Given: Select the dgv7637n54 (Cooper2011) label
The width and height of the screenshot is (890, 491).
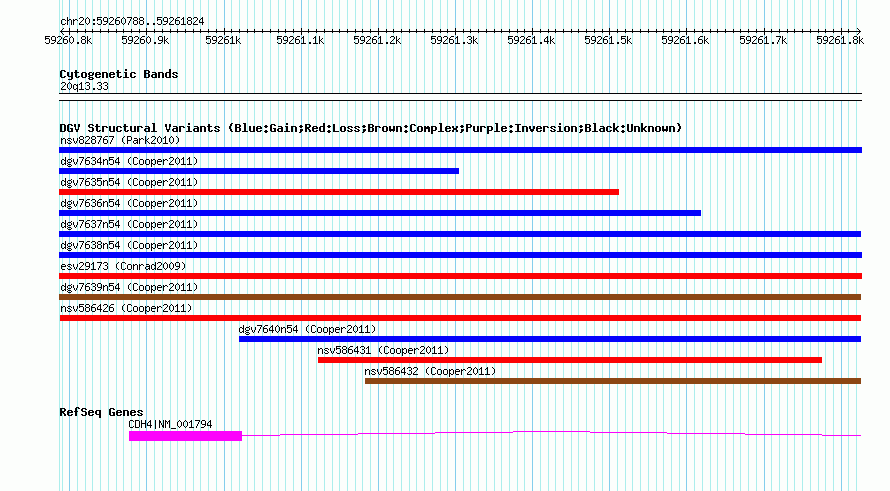Looking at the screenshot, I should (129, 224).
